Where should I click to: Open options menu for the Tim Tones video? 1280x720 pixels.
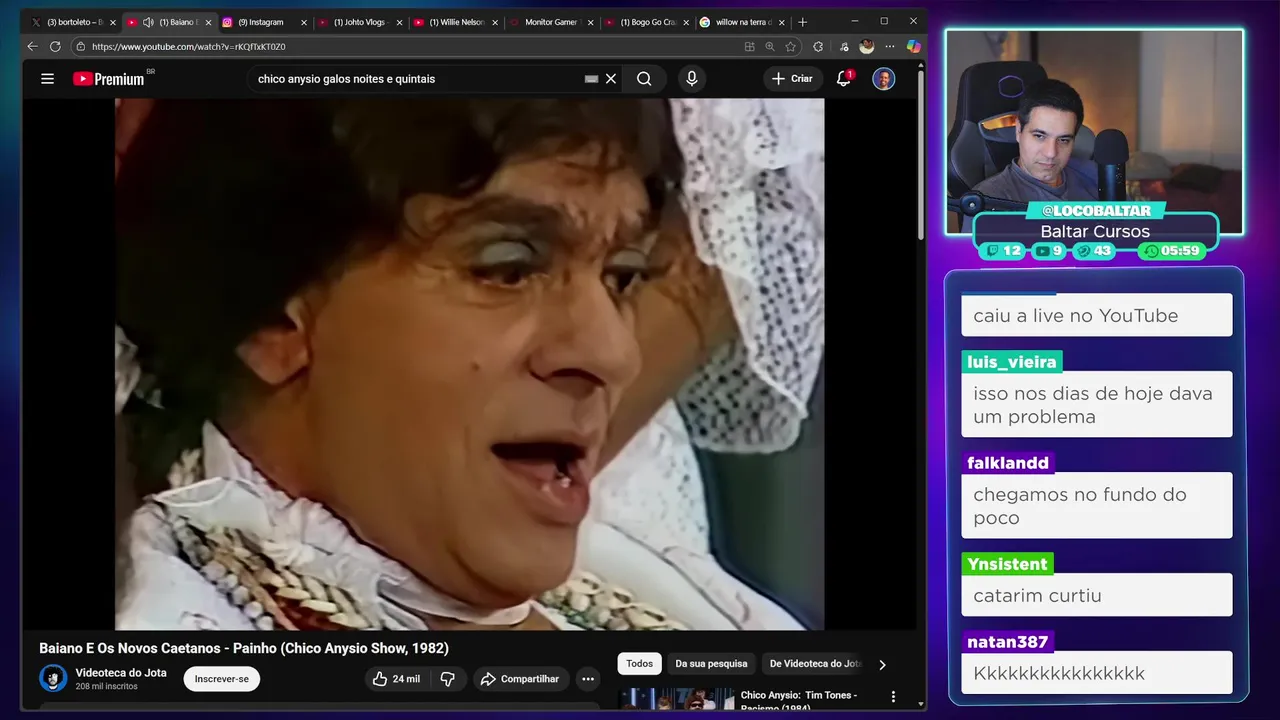[893, 697]
